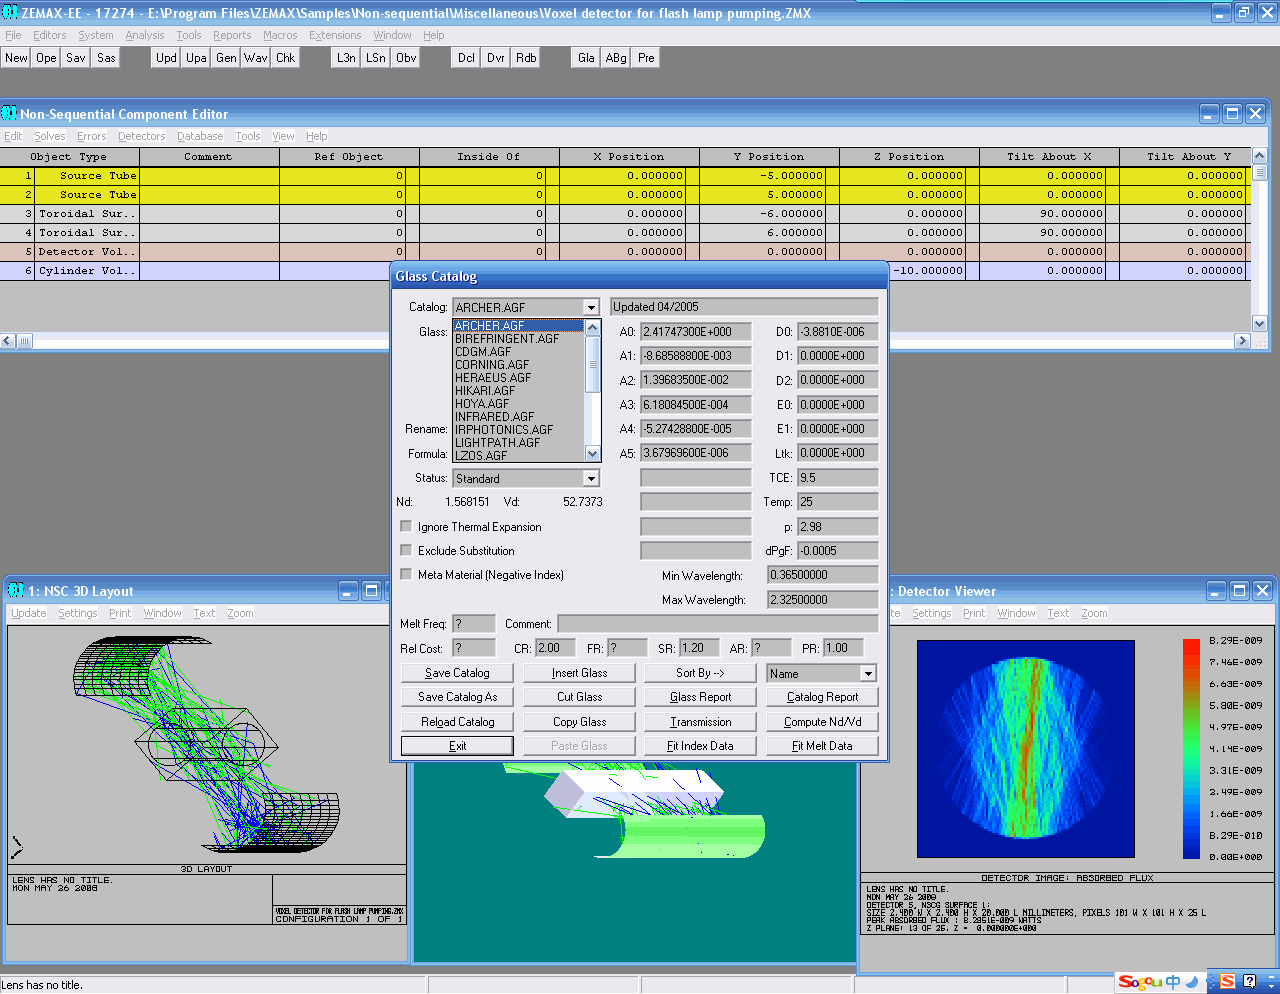The image size is (1280, 994).
Task: Click the A0 coefficient field
Action: (x=695, y=331)
